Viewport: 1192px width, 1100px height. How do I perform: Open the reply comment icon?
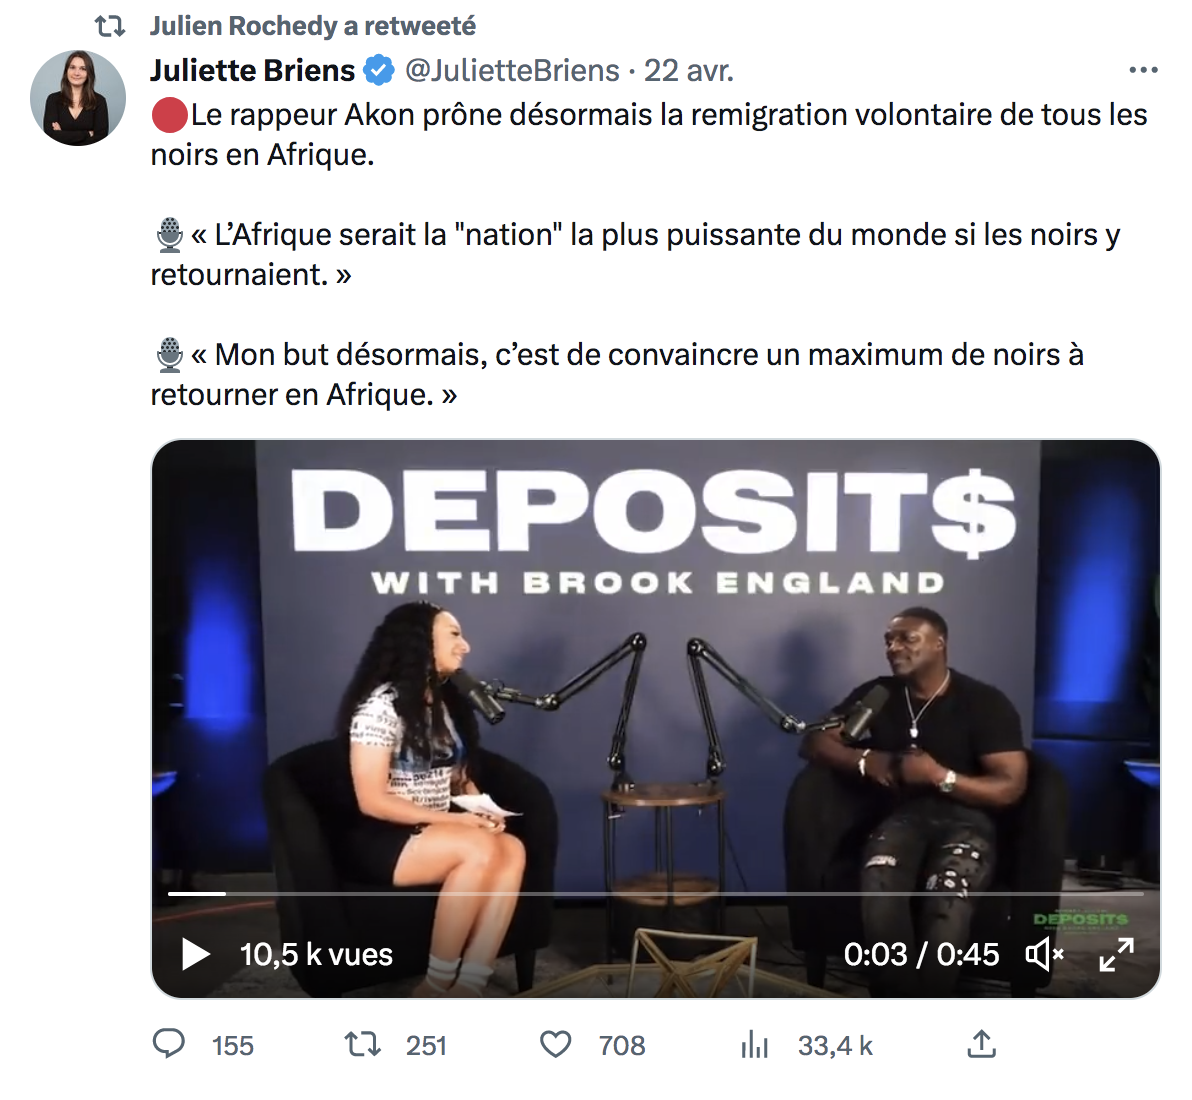coord(169,1045)
